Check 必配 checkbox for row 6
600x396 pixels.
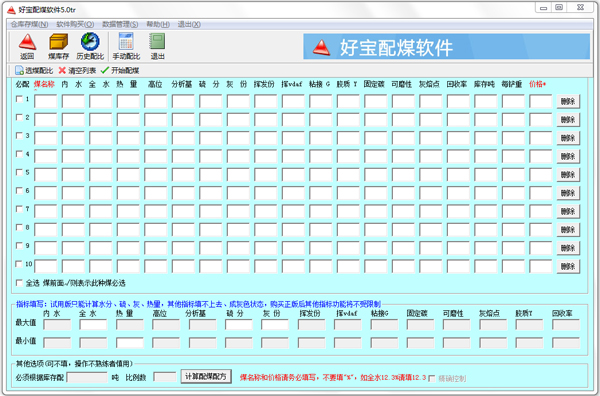click(x=19, y=191)
